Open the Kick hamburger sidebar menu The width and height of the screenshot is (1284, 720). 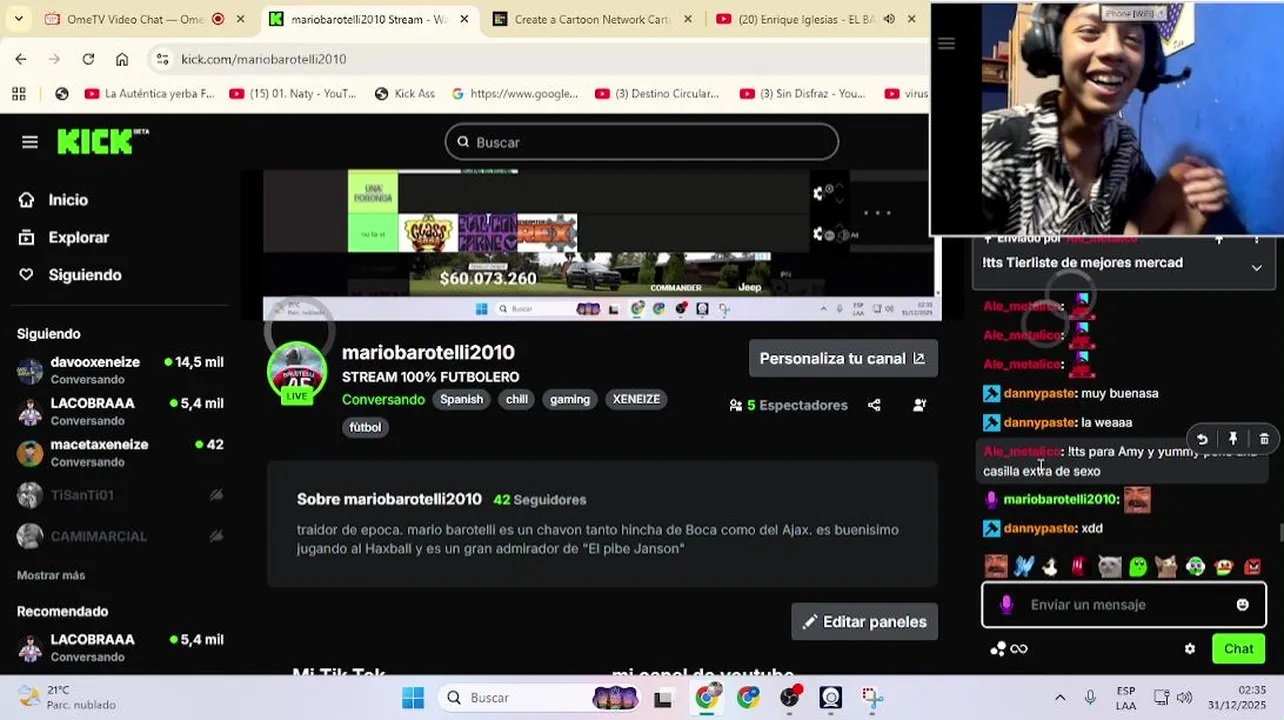30,142
